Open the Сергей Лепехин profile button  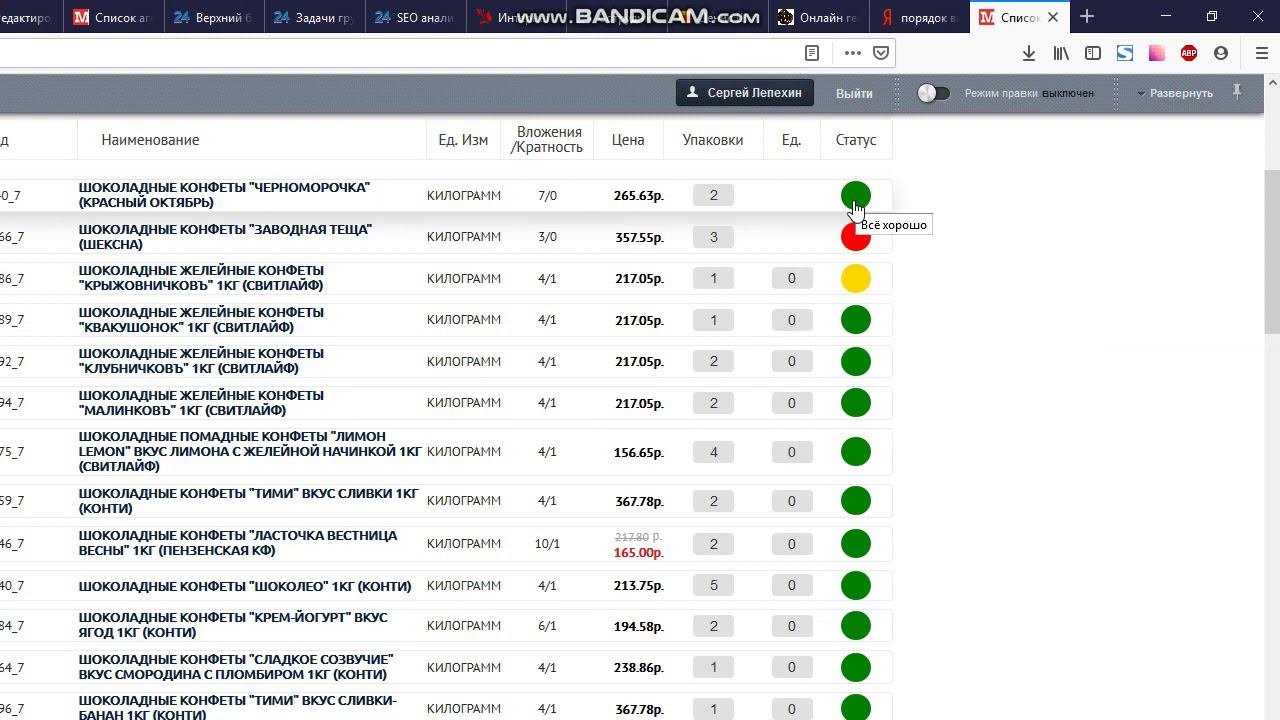click(x=744, y=93)
